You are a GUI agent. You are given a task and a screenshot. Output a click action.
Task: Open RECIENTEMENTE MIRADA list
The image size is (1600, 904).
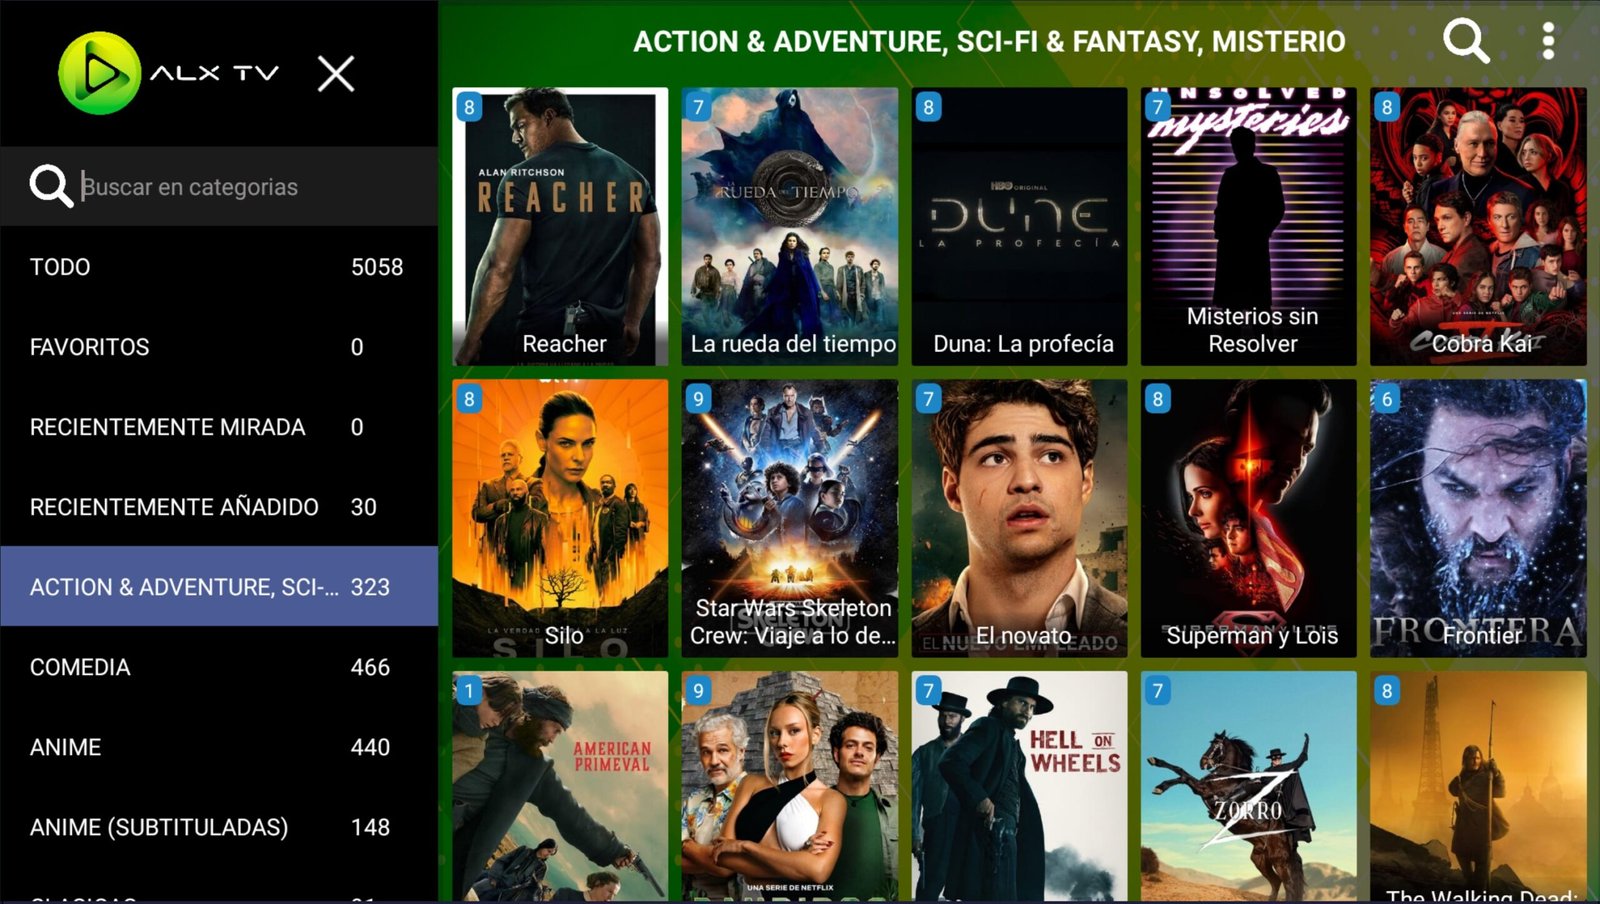coord(219,427)
